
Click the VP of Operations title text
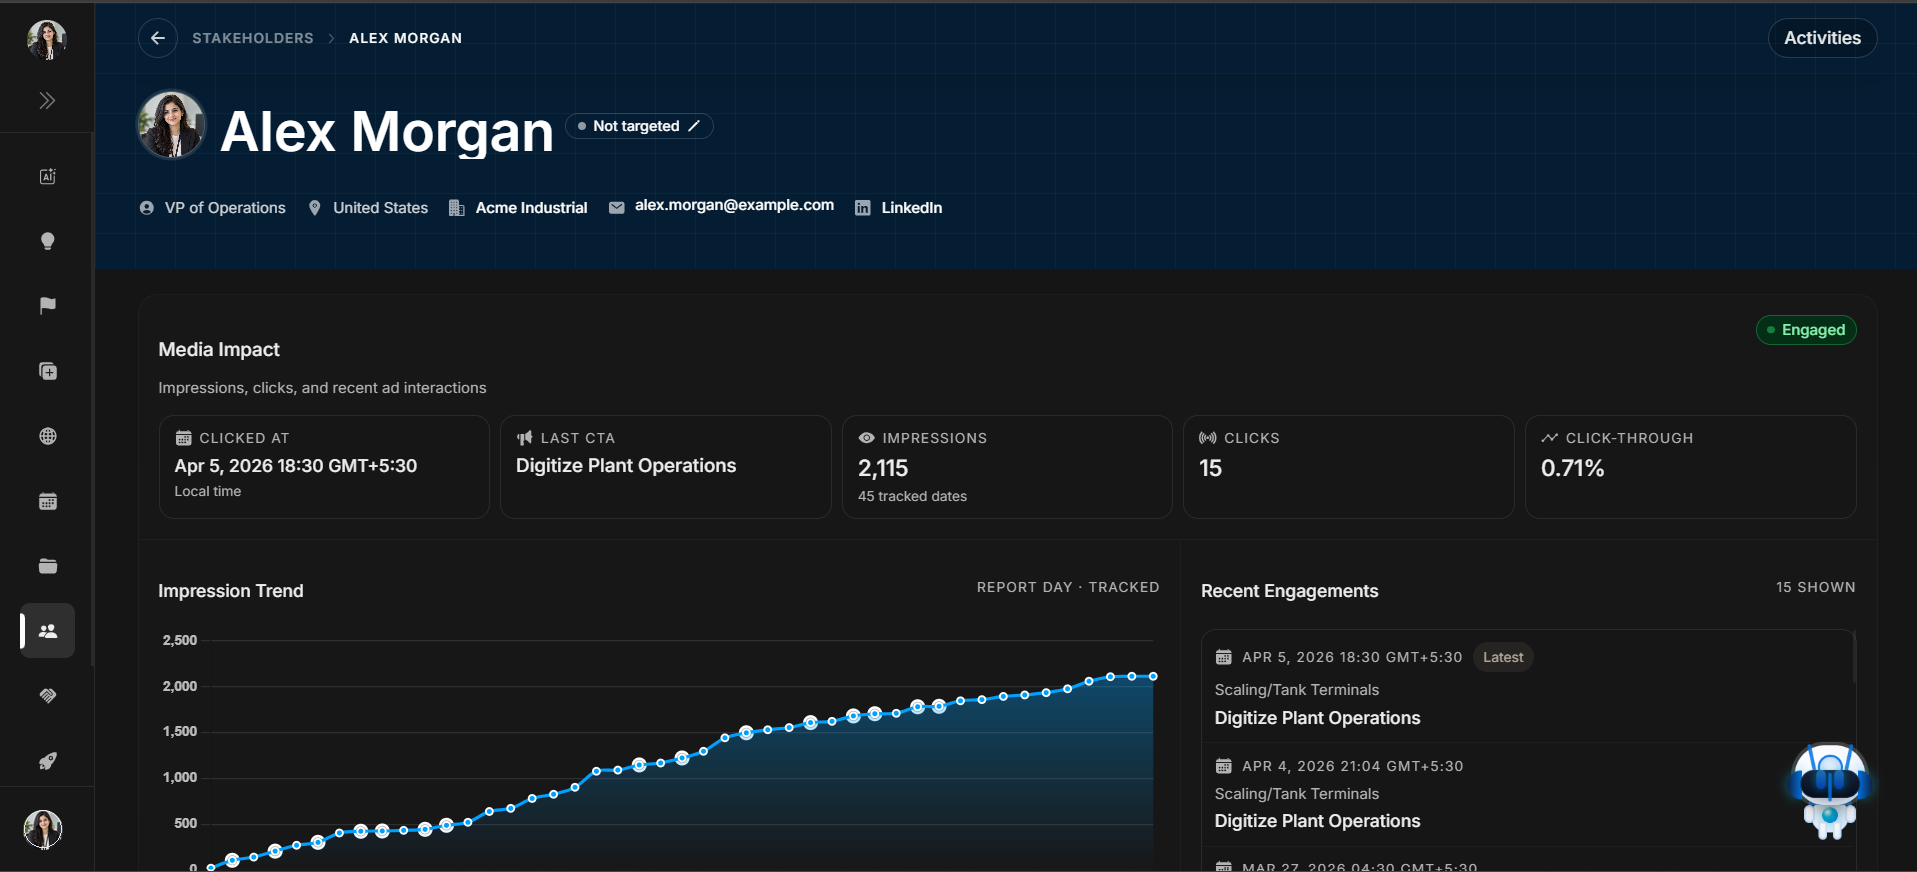click(225, 208)
